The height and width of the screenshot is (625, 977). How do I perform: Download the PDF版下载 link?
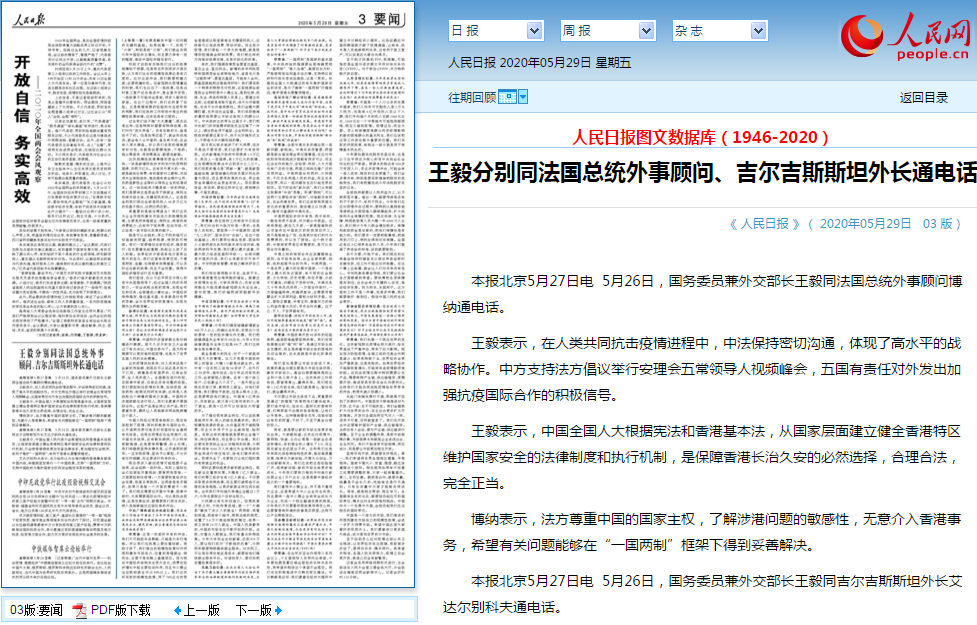click(x=121, y=611)
